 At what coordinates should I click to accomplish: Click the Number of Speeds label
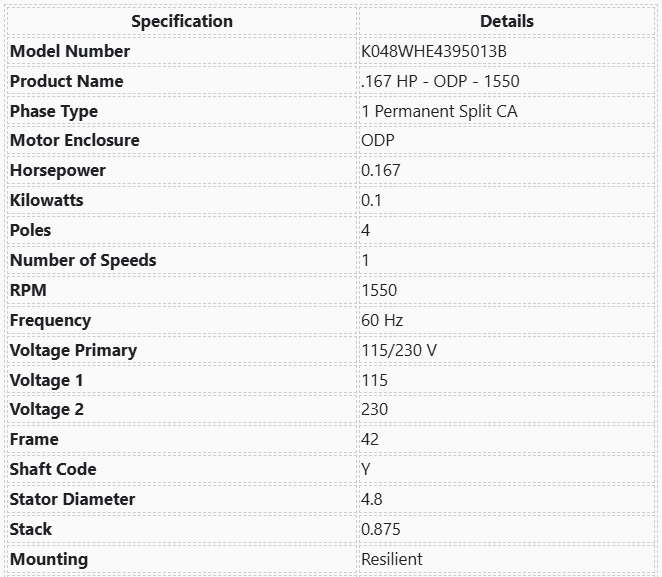83,260
